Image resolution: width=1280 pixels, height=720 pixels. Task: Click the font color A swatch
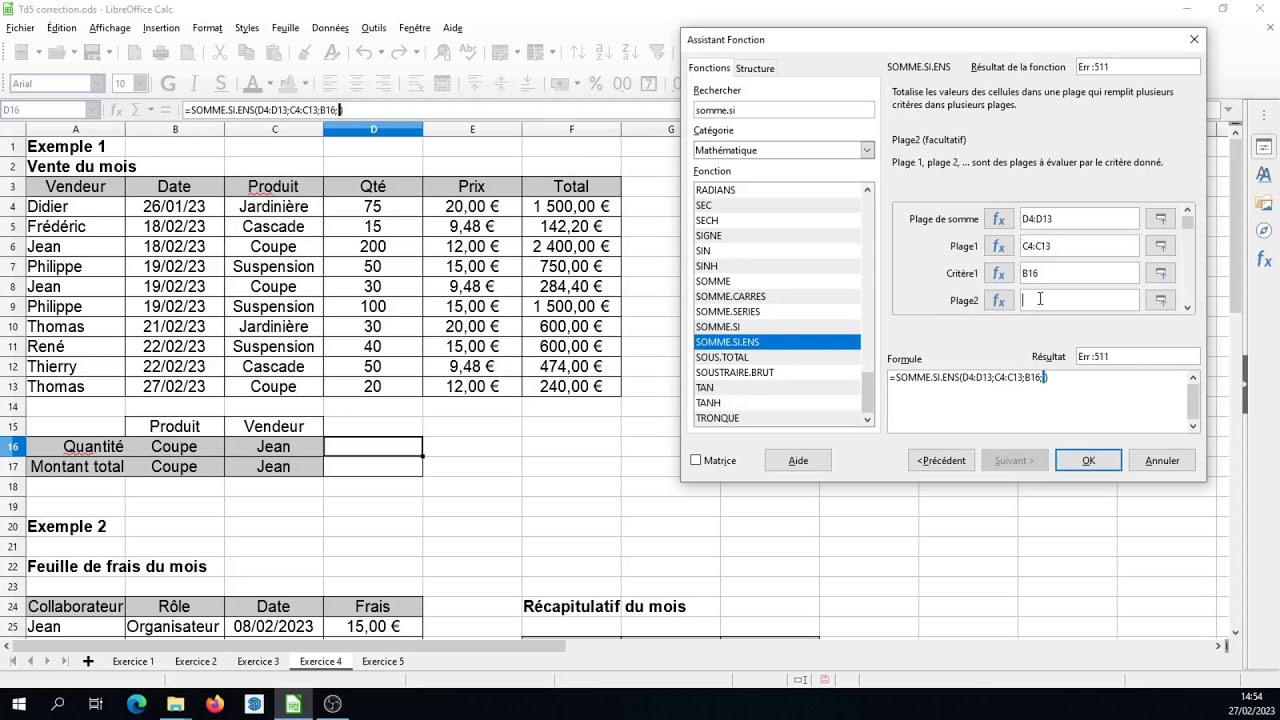(x=254, y=84)
